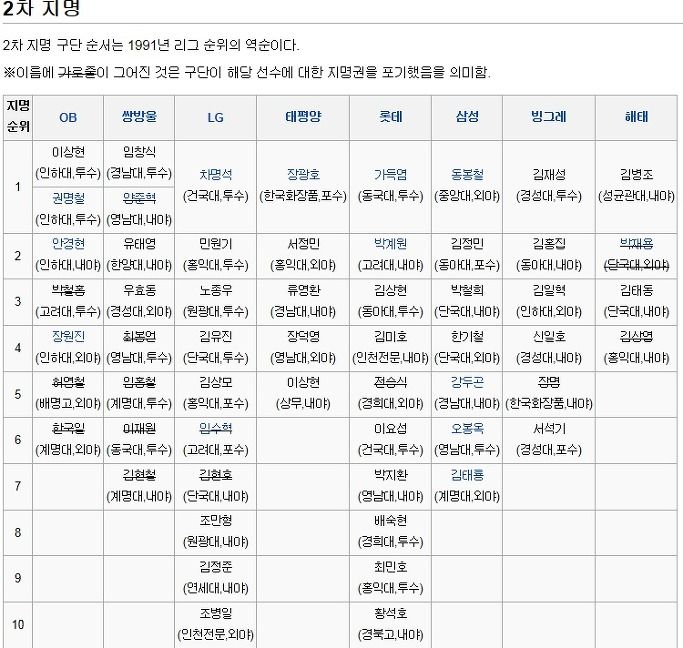Click the name 김상모

point(216,383)
